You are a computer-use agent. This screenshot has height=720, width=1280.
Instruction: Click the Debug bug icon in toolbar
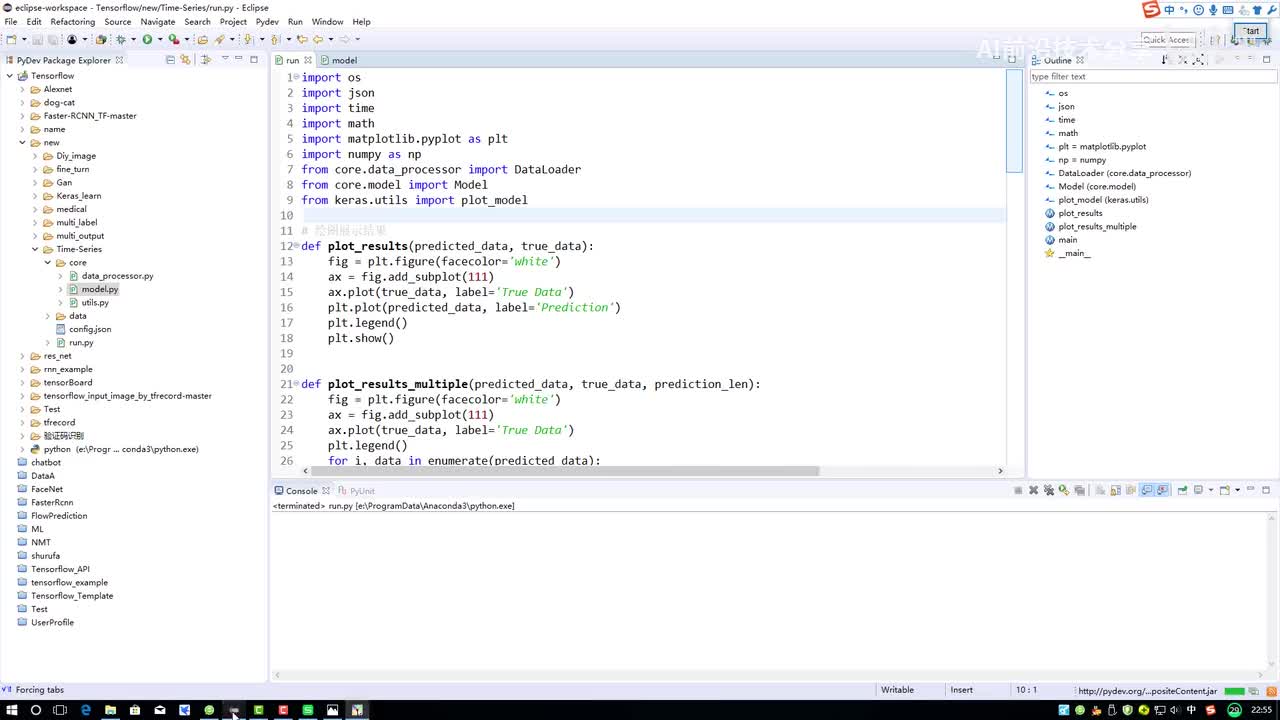tap(121, 39)
